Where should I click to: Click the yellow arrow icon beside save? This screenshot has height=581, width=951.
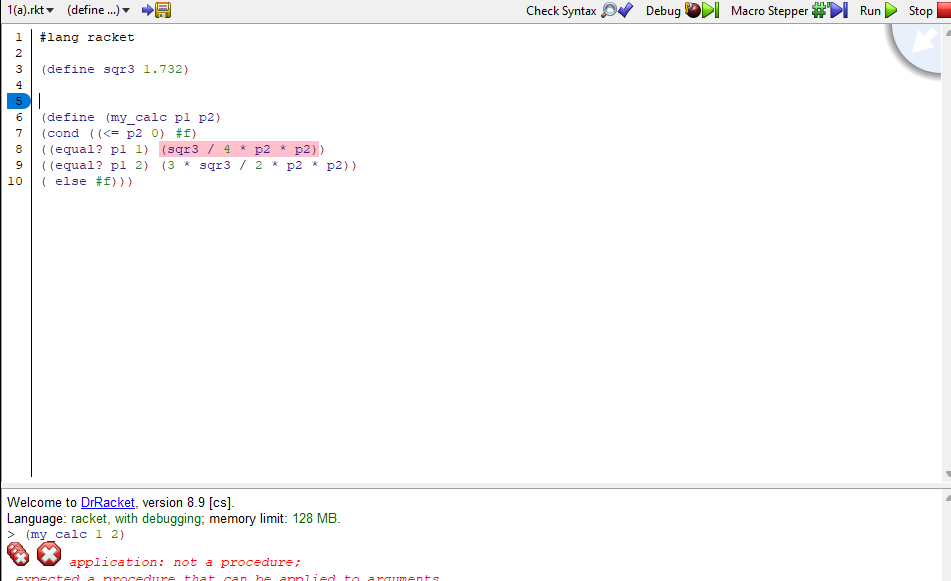146,10
